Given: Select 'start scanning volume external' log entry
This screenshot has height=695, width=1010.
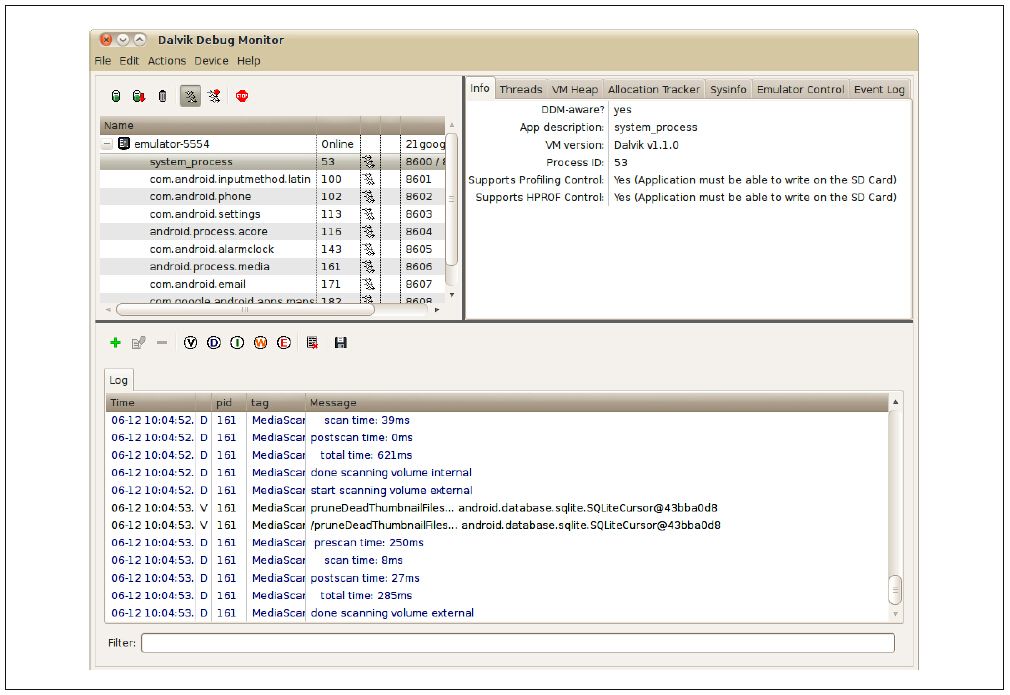Looking at the screenshot, I should coord(497,490).
